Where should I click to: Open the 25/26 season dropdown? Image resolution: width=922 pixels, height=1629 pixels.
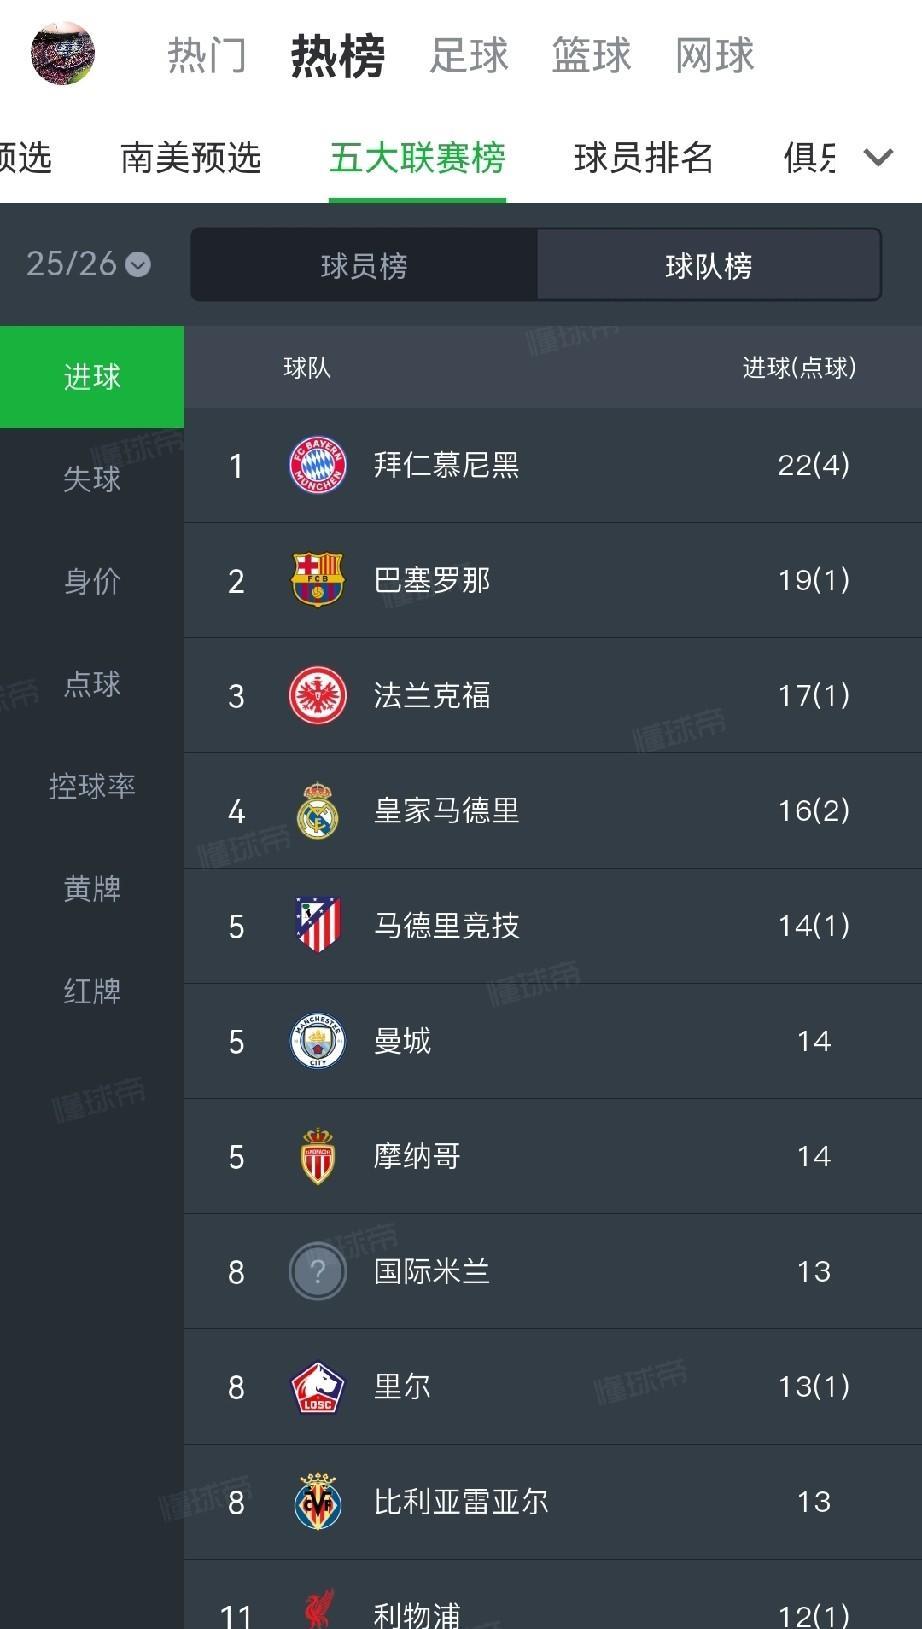[x=88, y=264]
